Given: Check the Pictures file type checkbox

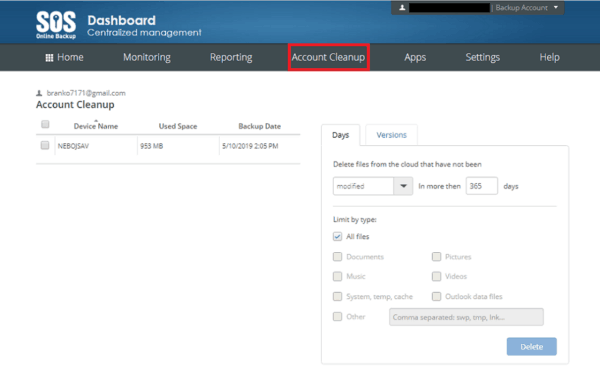Looking at the screenshot, I should (436, 257).
